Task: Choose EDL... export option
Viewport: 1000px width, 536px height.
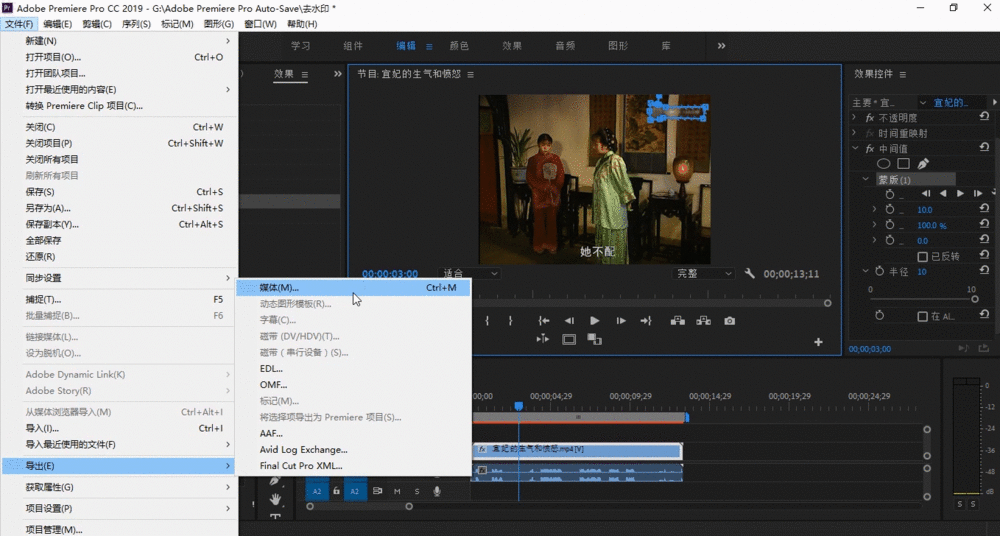Action: (355, 369)
